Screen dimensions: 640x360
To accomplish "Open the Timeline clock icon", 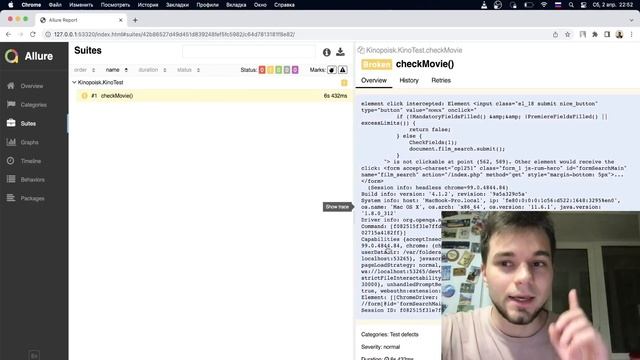I will pos(11,161).
